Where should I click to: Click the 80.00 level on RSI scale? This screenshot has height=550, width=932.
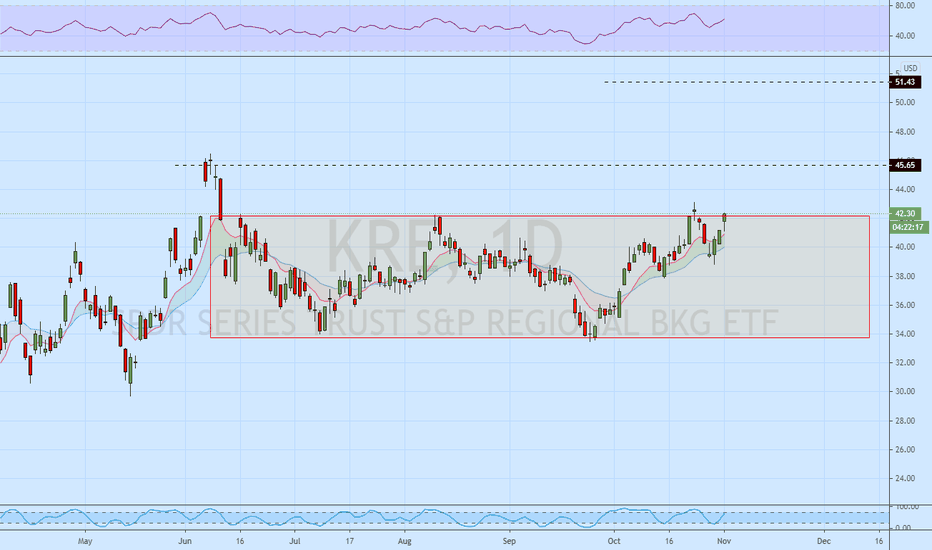(x=905, y=5)
